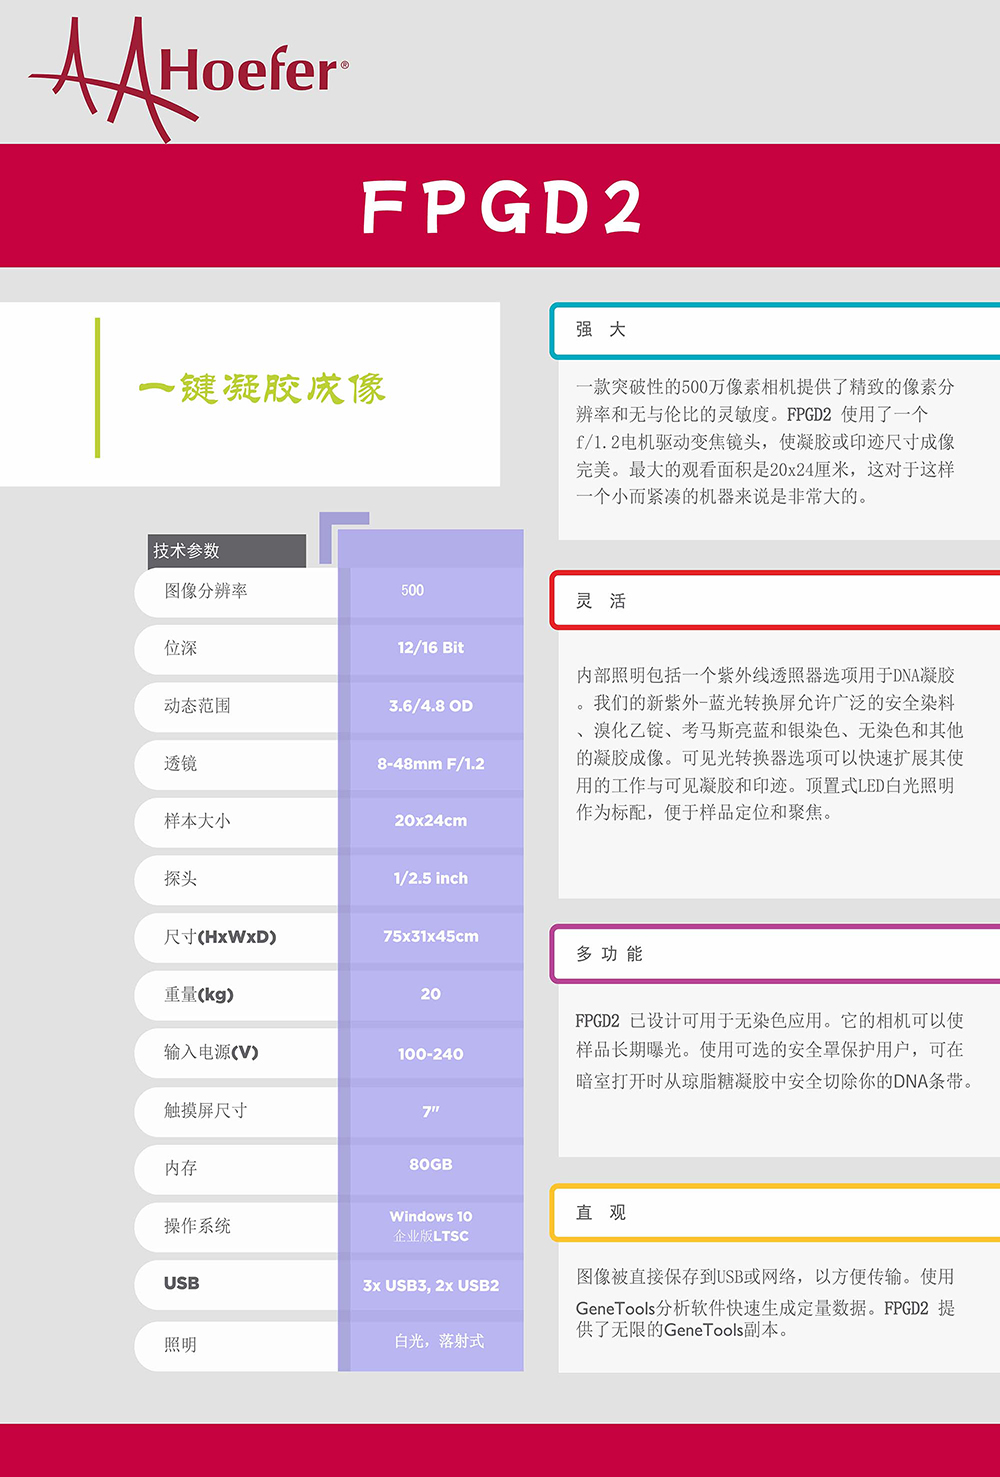Select the 3x USB3, 2x USB2 value
The width and height of the screenshot is (1000, 1477).
point(430,1286)
